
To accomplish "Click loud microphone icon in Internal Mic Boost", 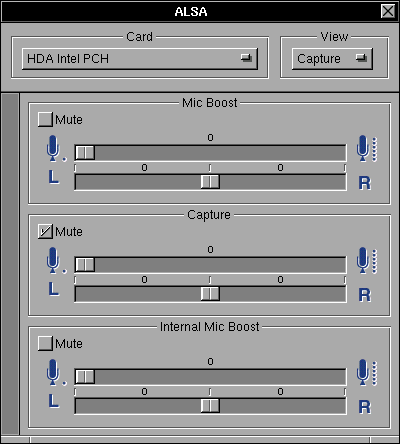I will pos(367,373).
